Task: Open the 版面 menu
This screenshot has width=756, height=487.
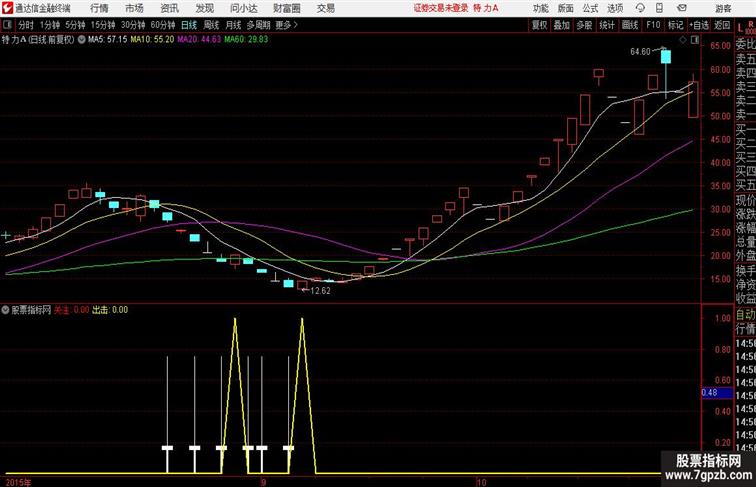Action: (566, 8)
